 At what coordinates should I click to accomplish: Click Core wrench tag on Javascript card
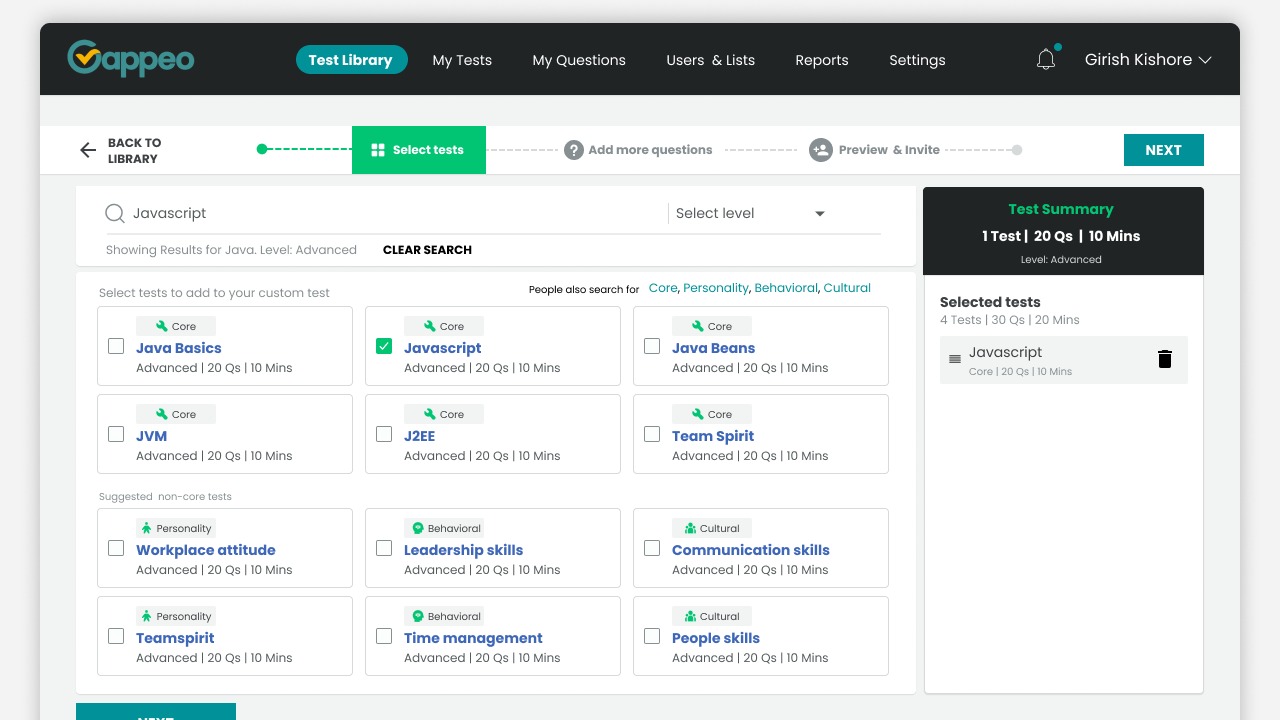point(444,326)
